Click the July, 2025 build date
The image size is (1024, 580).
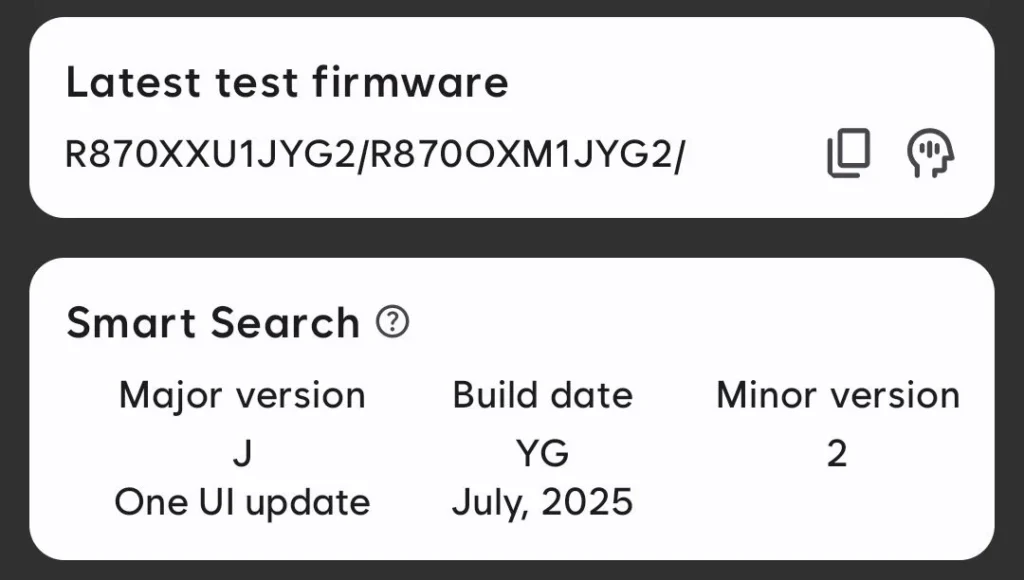point(543,501)
